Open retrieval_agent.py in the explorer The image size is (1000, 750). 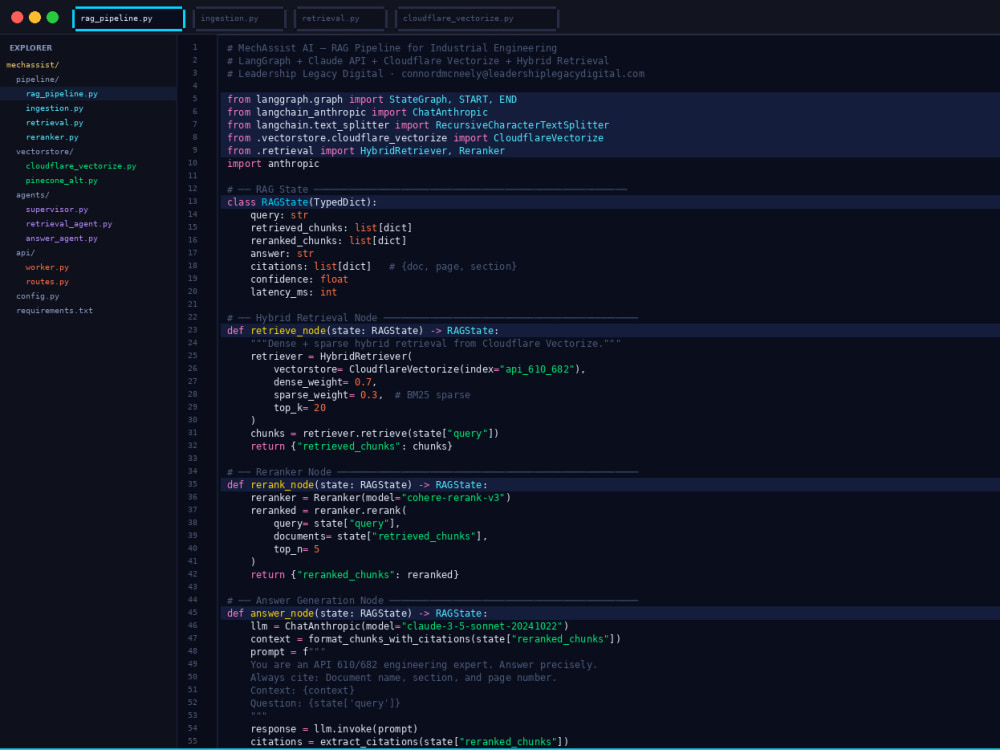tap(69, 224)
